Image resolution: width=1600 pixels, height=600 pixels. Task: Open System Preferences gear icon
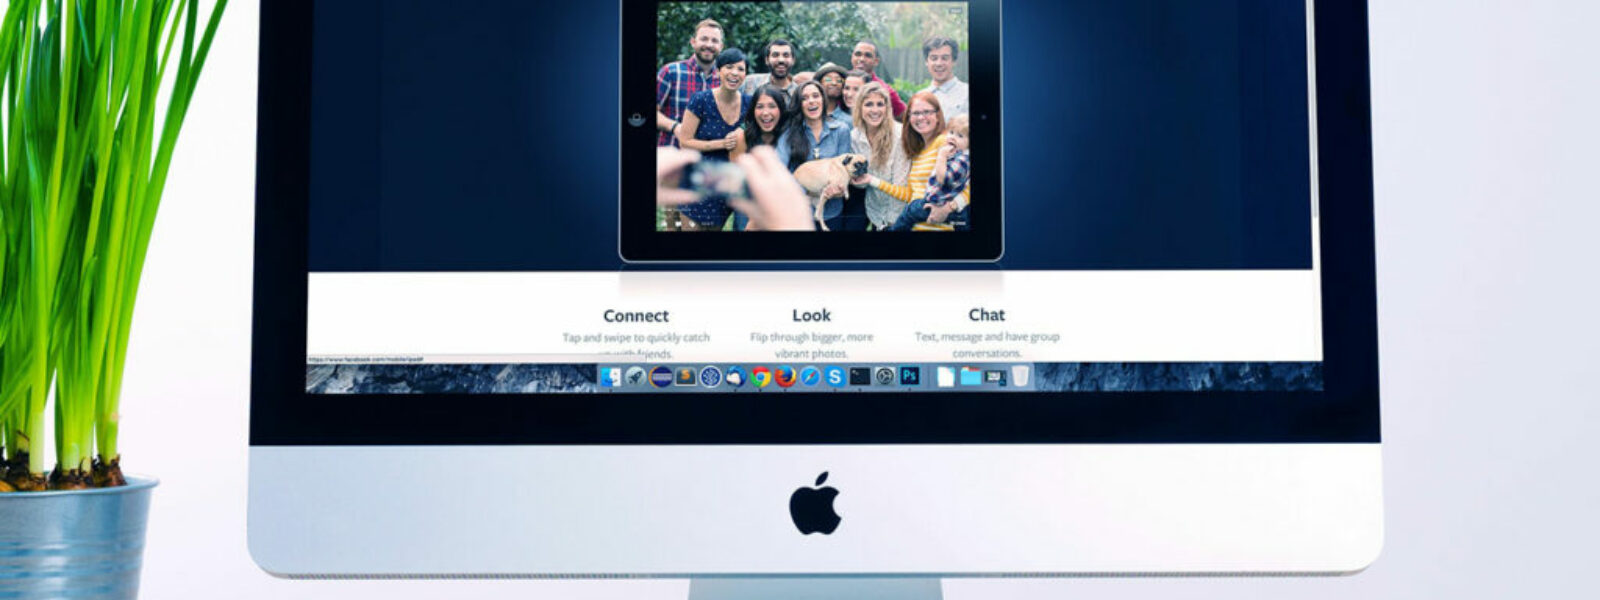coord(885,377)
